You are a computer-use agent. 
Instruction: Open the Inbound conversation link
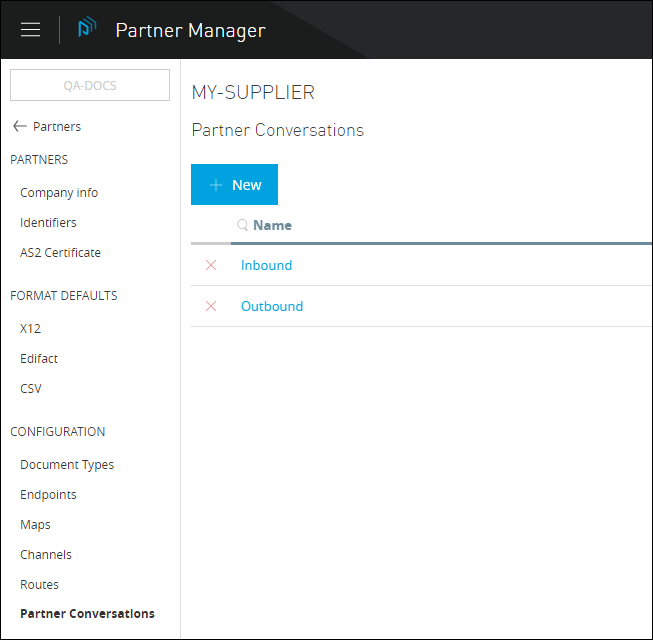pos(266,265)
